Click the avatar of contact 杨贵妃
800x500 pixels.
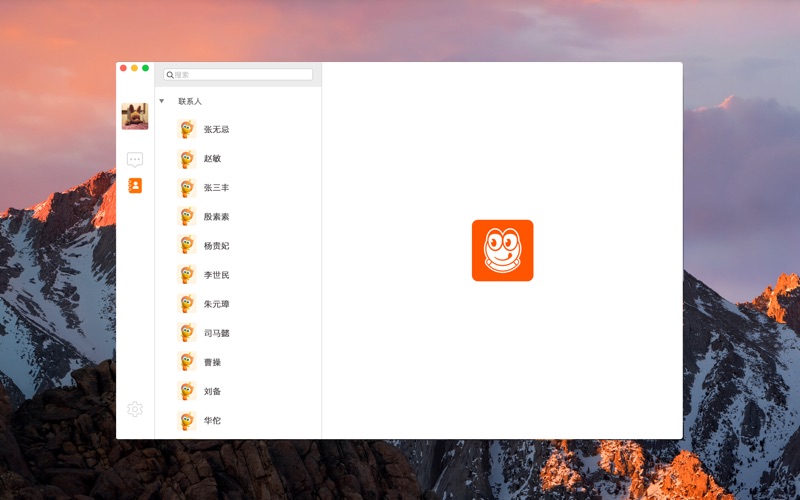pyautogui.click(x=187, y=245)
